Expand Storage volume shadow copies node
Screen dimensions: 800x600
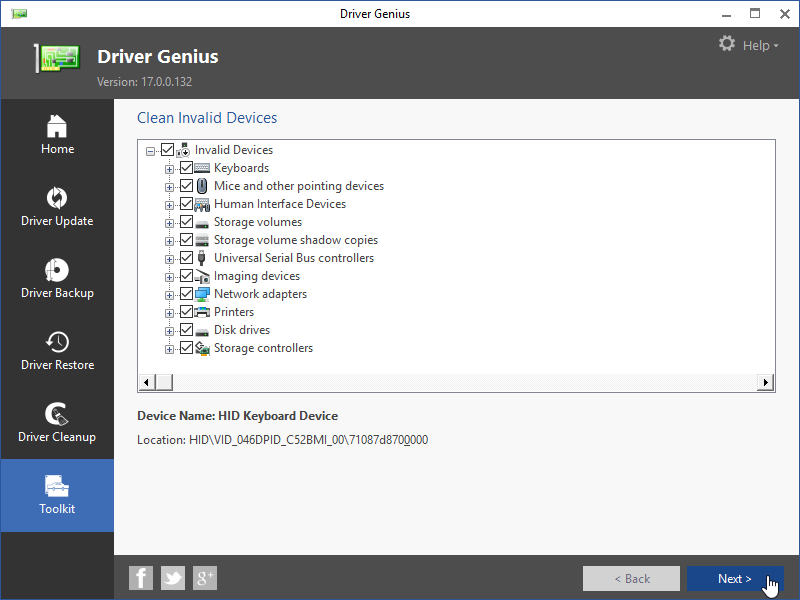[x=169, y=241]
